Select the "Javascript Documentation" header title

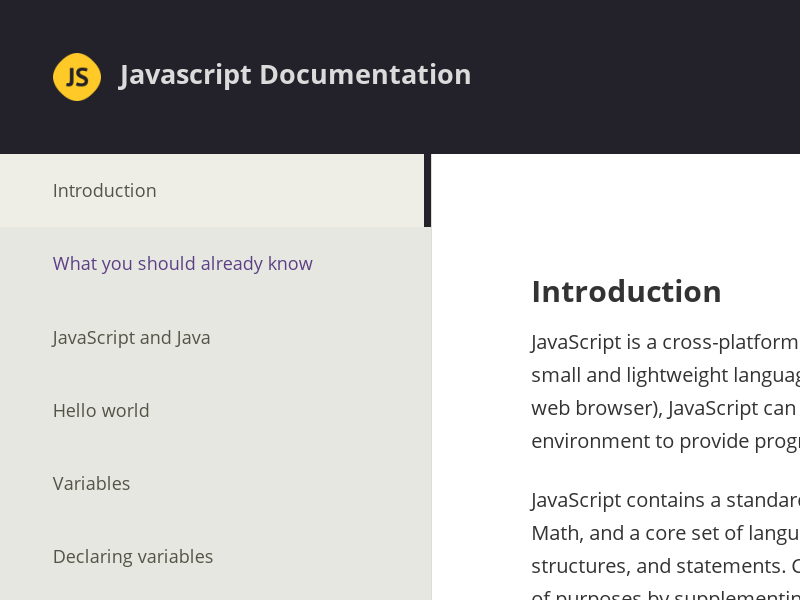[x=295, y=74]
